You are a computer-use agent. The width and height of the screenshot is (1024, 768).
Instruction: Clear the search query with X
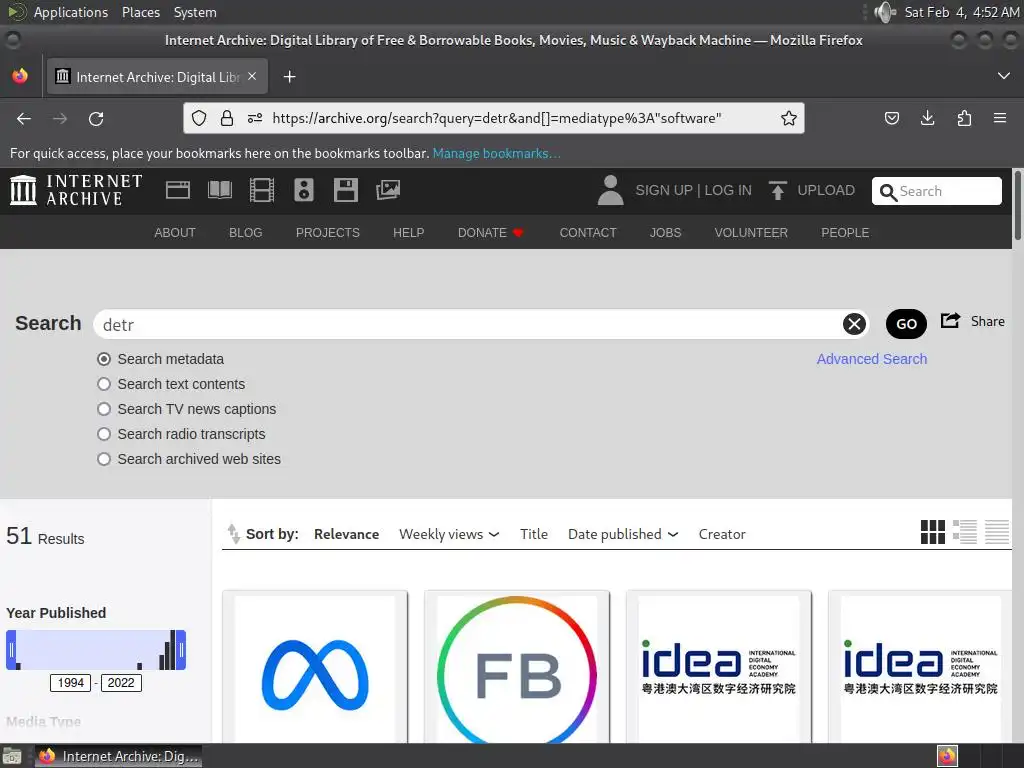click(854, 324)
